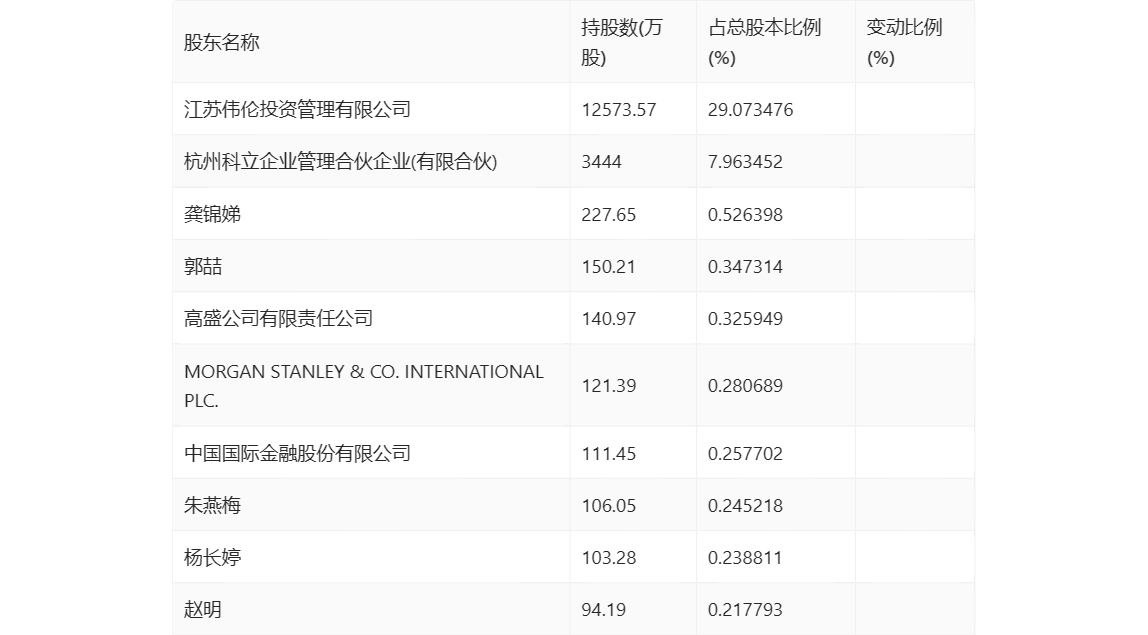Select the percentage 7.963452
The image size is (1148, 635).
pyautogui.click(x=745, y=162)
